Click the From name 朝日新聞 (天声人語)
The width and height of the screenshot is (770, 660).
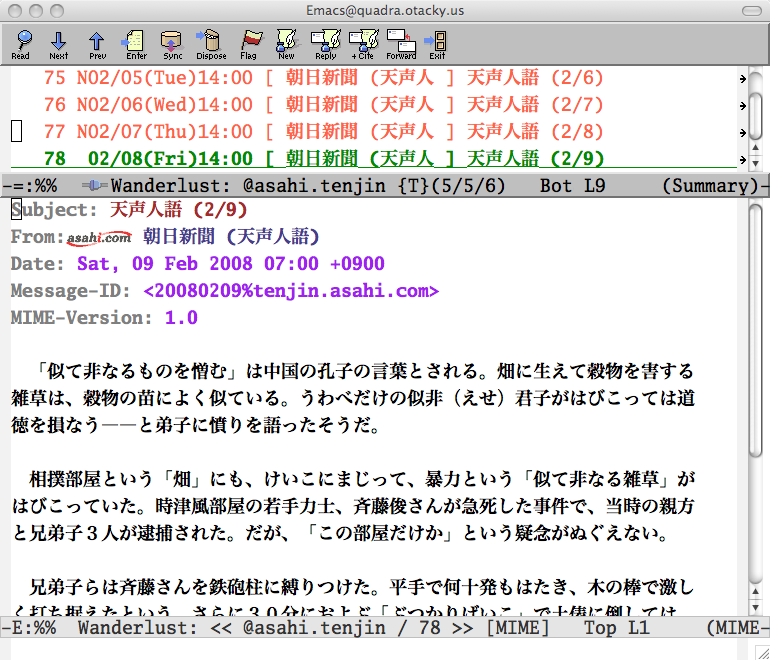click(x=231, y=237)
